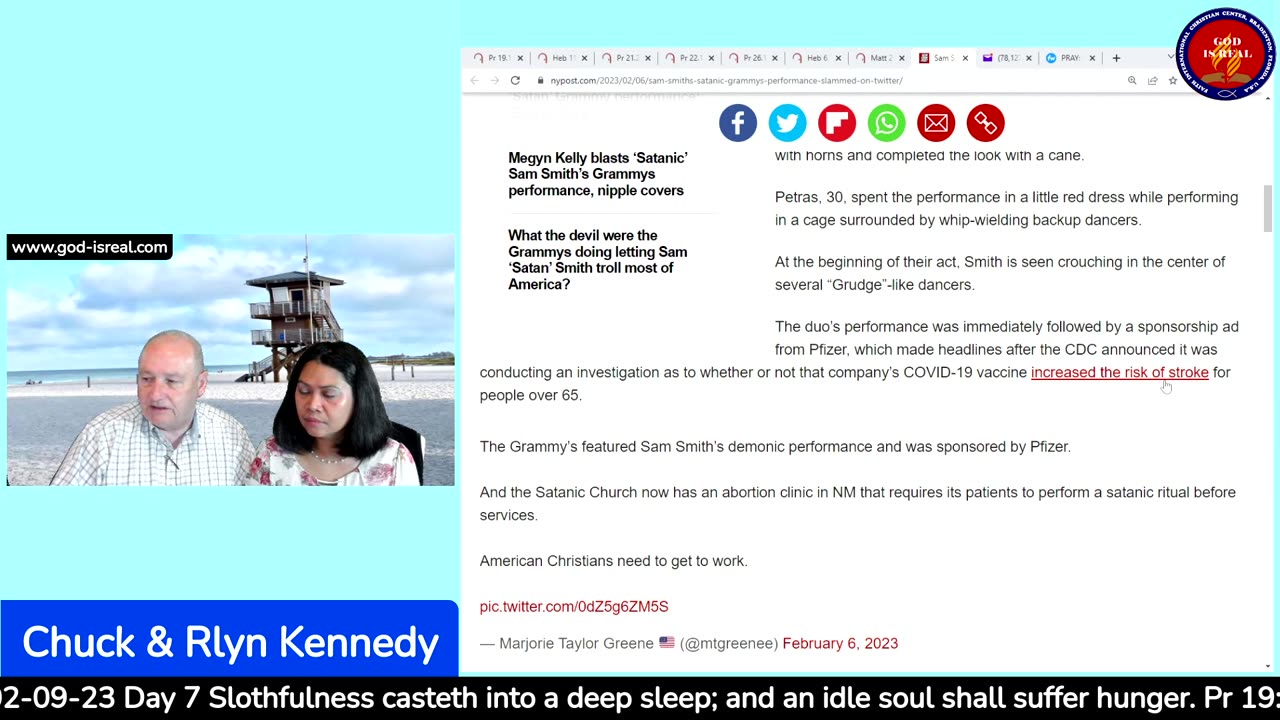Close the 'Matt 2' tab

point(902,58)
